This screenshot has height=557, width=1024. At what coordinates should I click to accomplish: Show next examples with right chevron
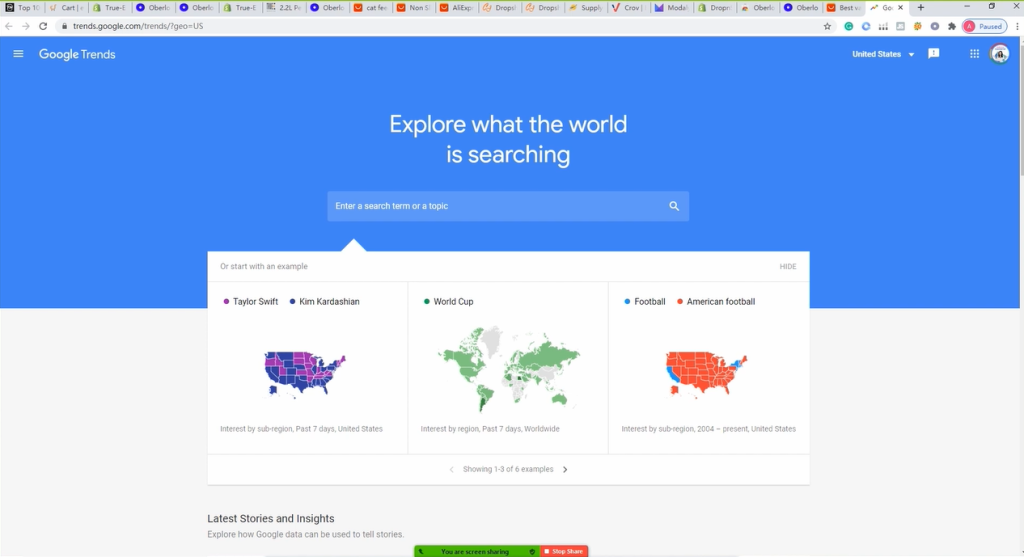[566, 469]
